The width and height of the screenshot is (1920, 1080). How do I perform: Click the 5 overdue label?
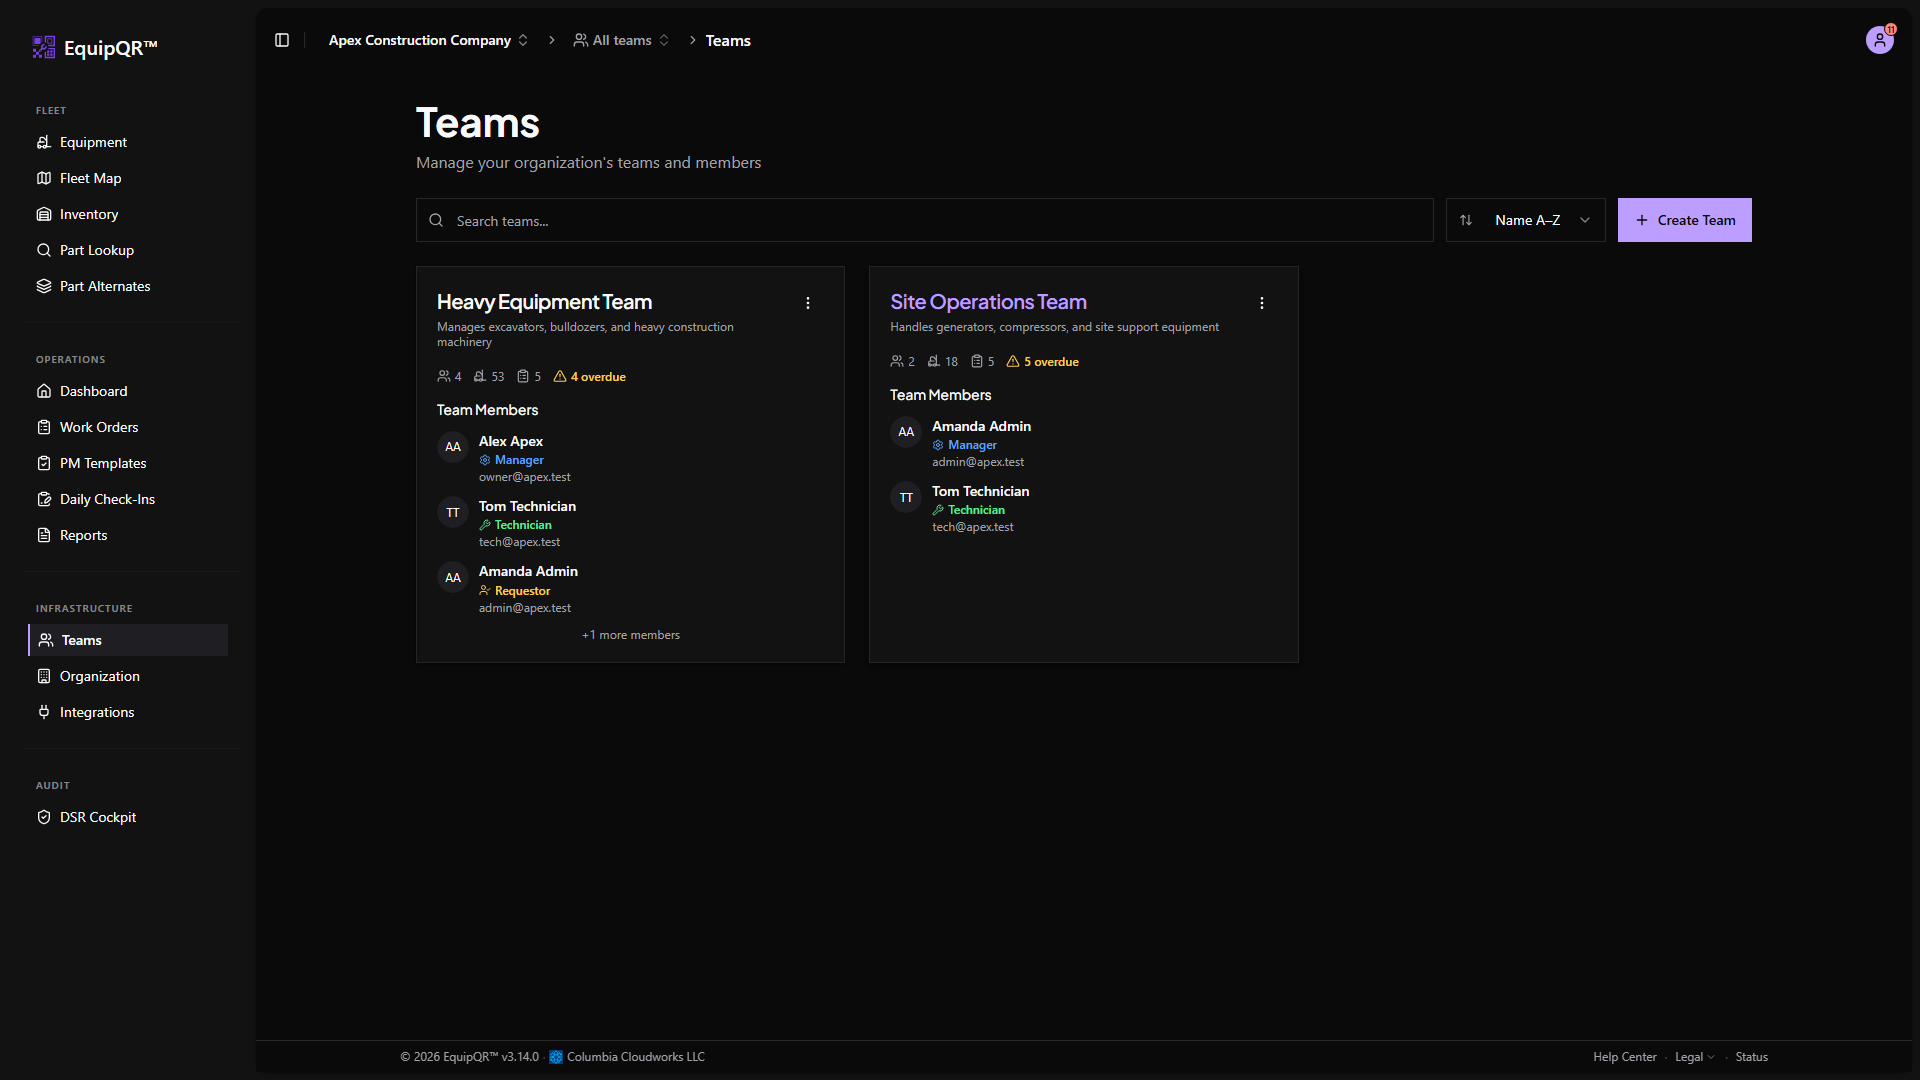point(1051,362)
